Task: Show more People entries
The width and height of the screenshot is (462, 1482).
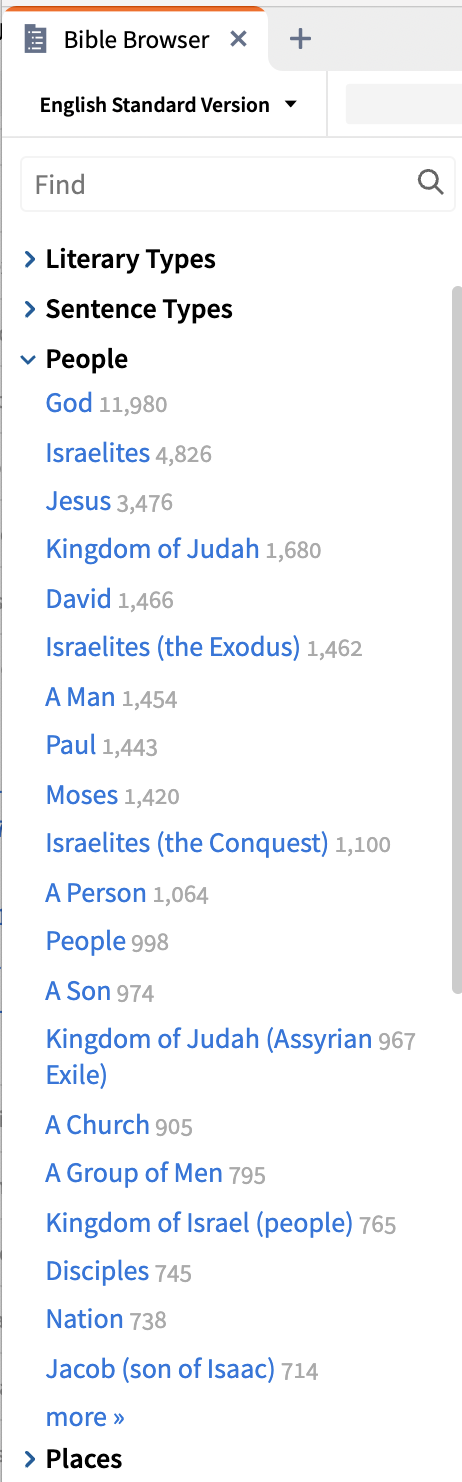Action: 85,1417
